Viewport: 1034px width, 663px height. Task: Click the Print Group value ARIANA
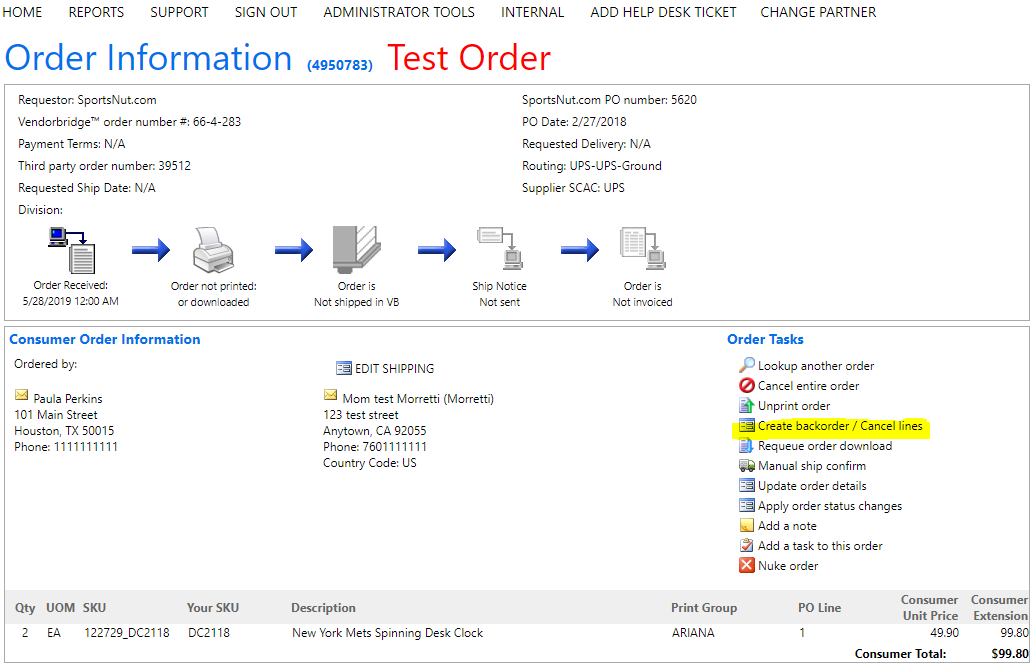click(693, 633)
